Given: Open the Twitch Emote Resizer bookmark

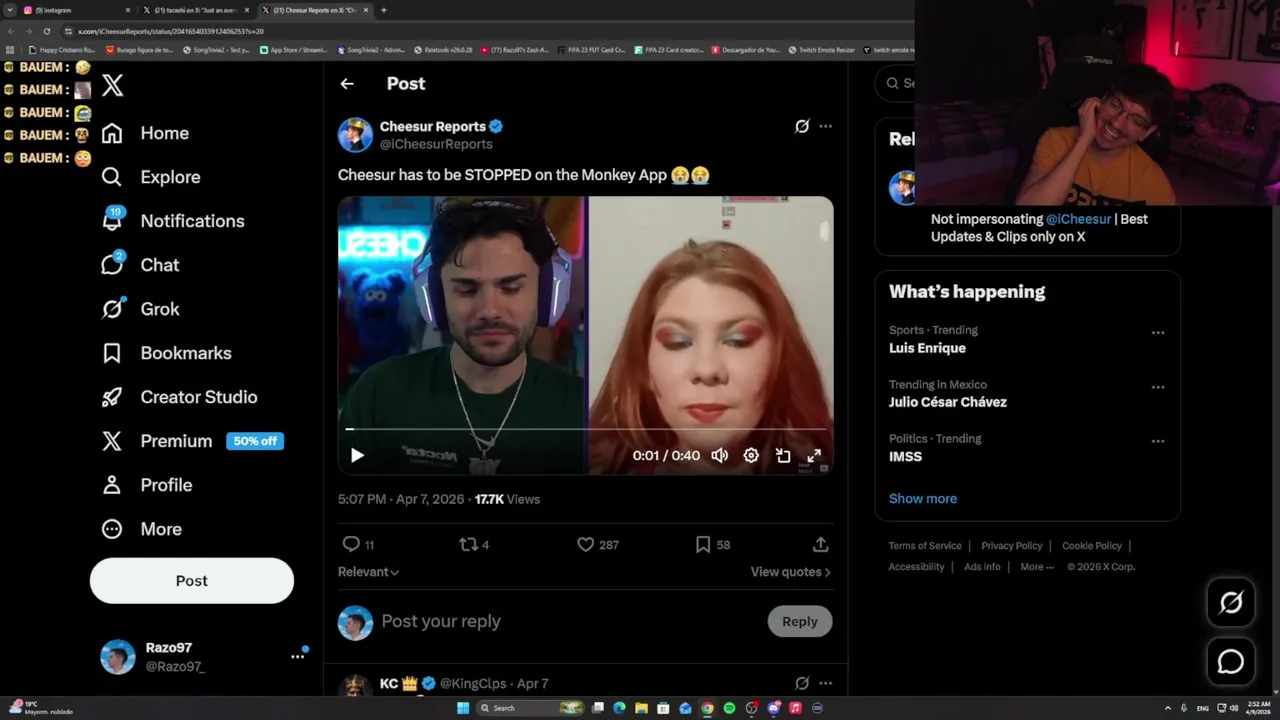Looking at the screenshot, I should pyautogui.click(x=822, y=49).
